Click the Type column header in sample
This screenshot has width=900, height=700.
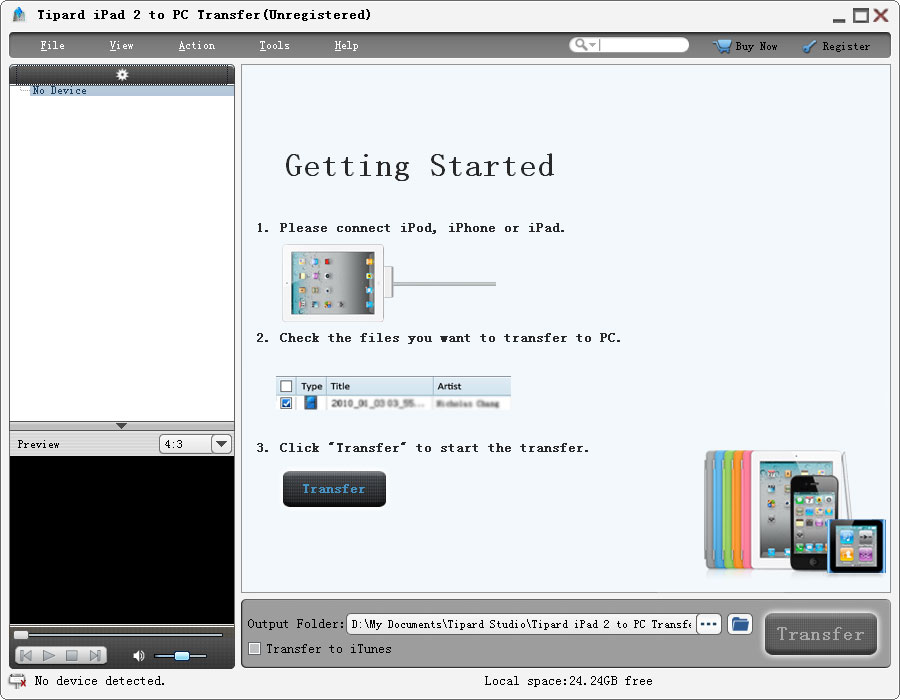312,386
